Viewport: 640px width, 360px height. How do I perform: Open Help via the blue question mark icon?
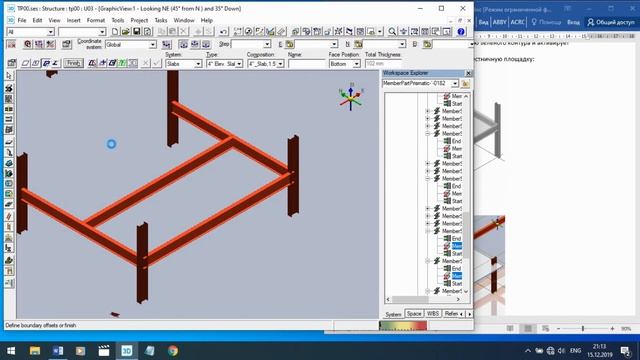coord(461,31)
